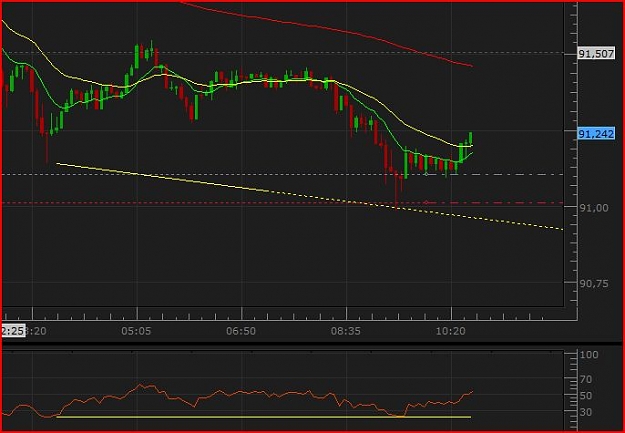This screenshot has height=433, width=625.
Task: Select the current price label 91,242
Action: click(x=596, y=134)
